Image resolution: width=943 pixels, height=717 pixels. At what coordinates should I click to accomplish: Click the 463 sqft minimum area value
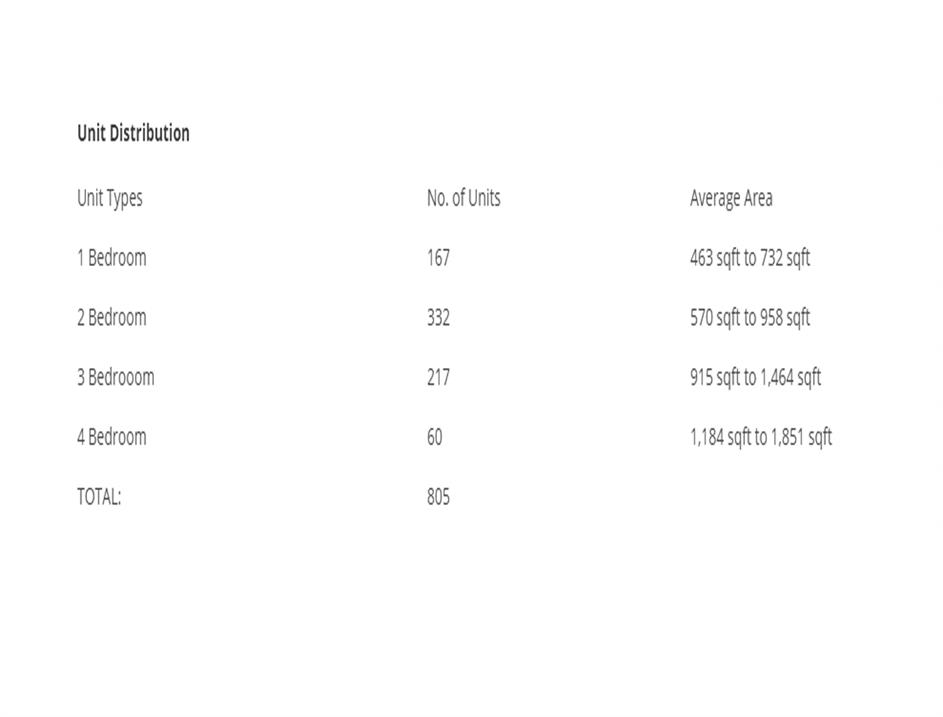click(x=714, y=258)
